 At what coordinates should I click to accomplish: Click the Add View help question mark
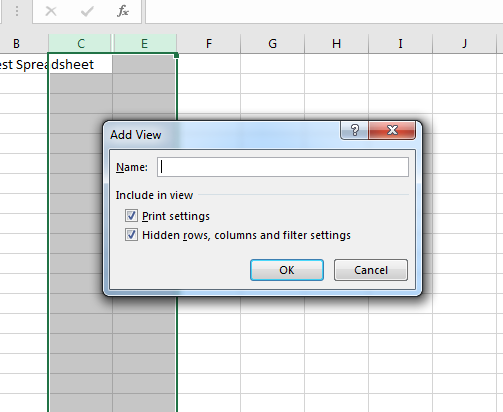coord(354,130)
